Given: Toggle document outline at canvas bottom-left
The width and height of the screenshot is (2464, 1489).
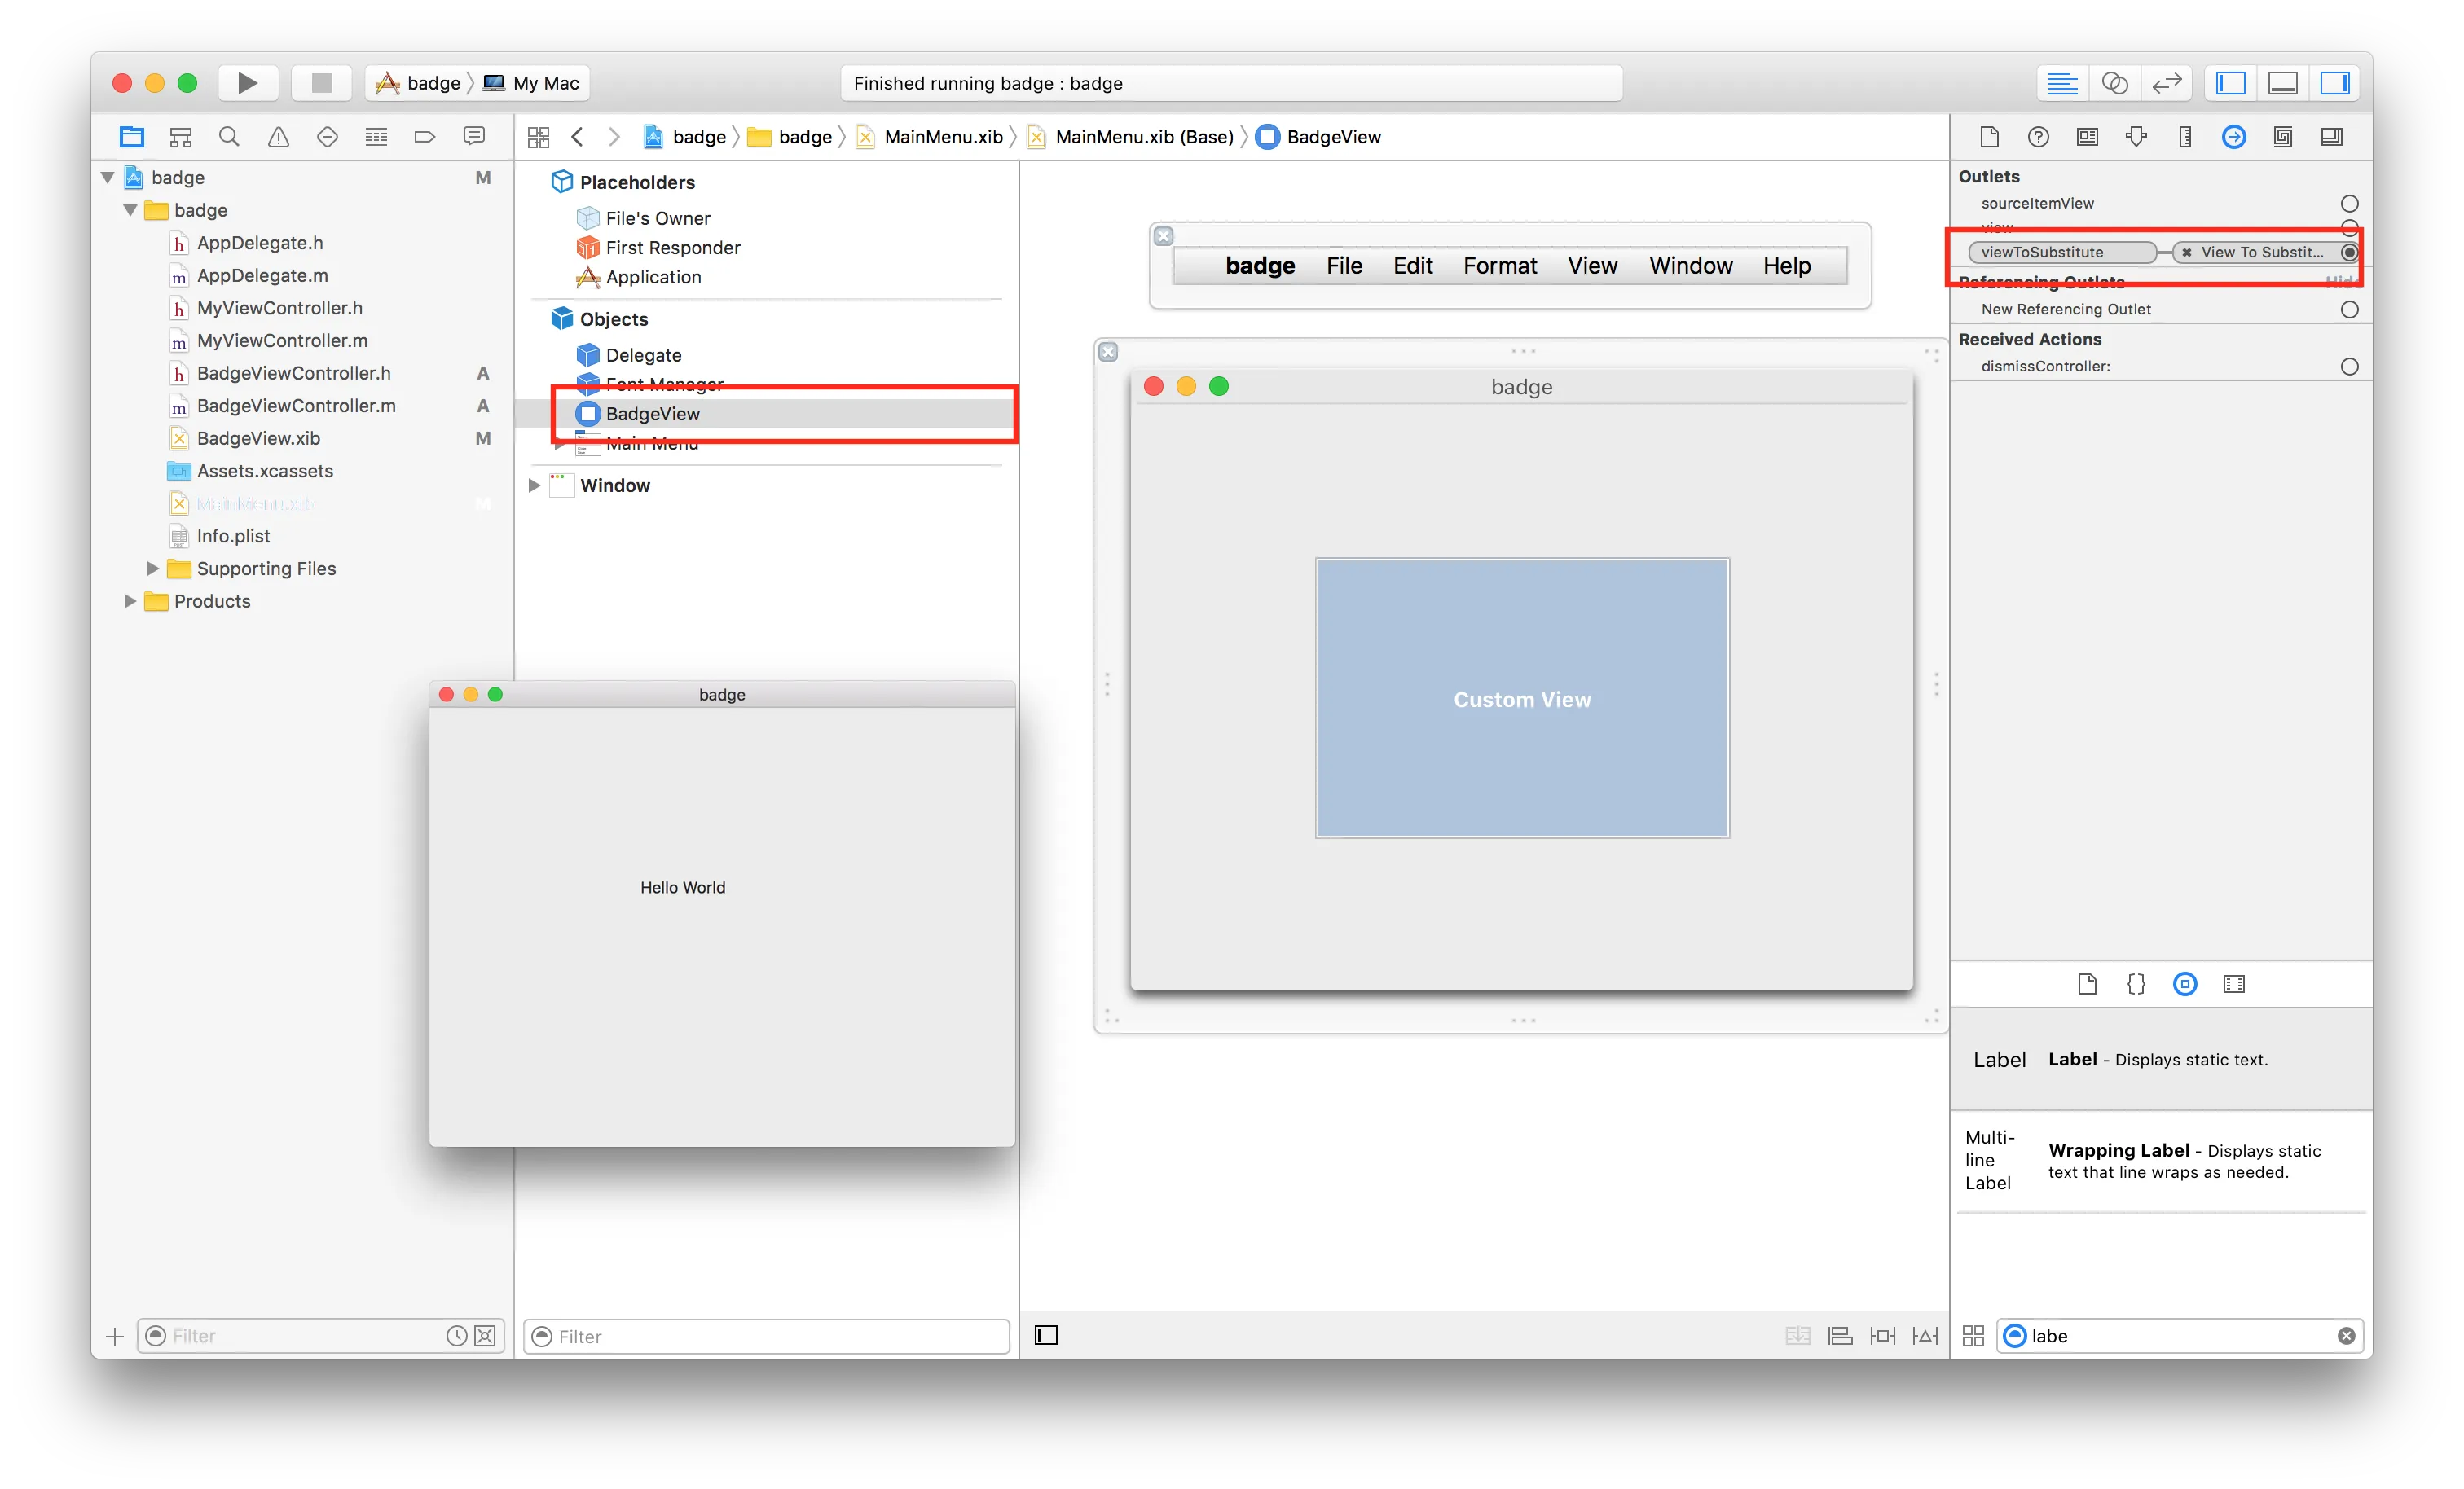Looking at the screenshot, I should pyautogui.click(x=1046, y=1335).
